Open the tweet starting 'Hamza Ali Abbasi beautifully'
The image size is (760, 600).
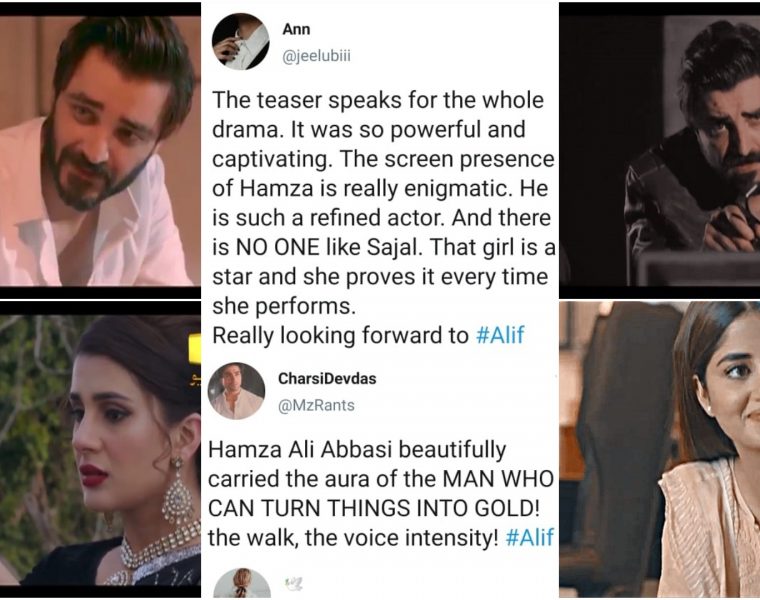[x=381, y=494]
